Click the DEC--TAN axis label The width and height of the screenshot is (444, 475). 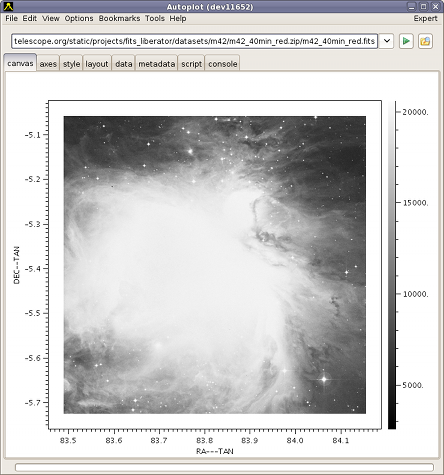17,265
